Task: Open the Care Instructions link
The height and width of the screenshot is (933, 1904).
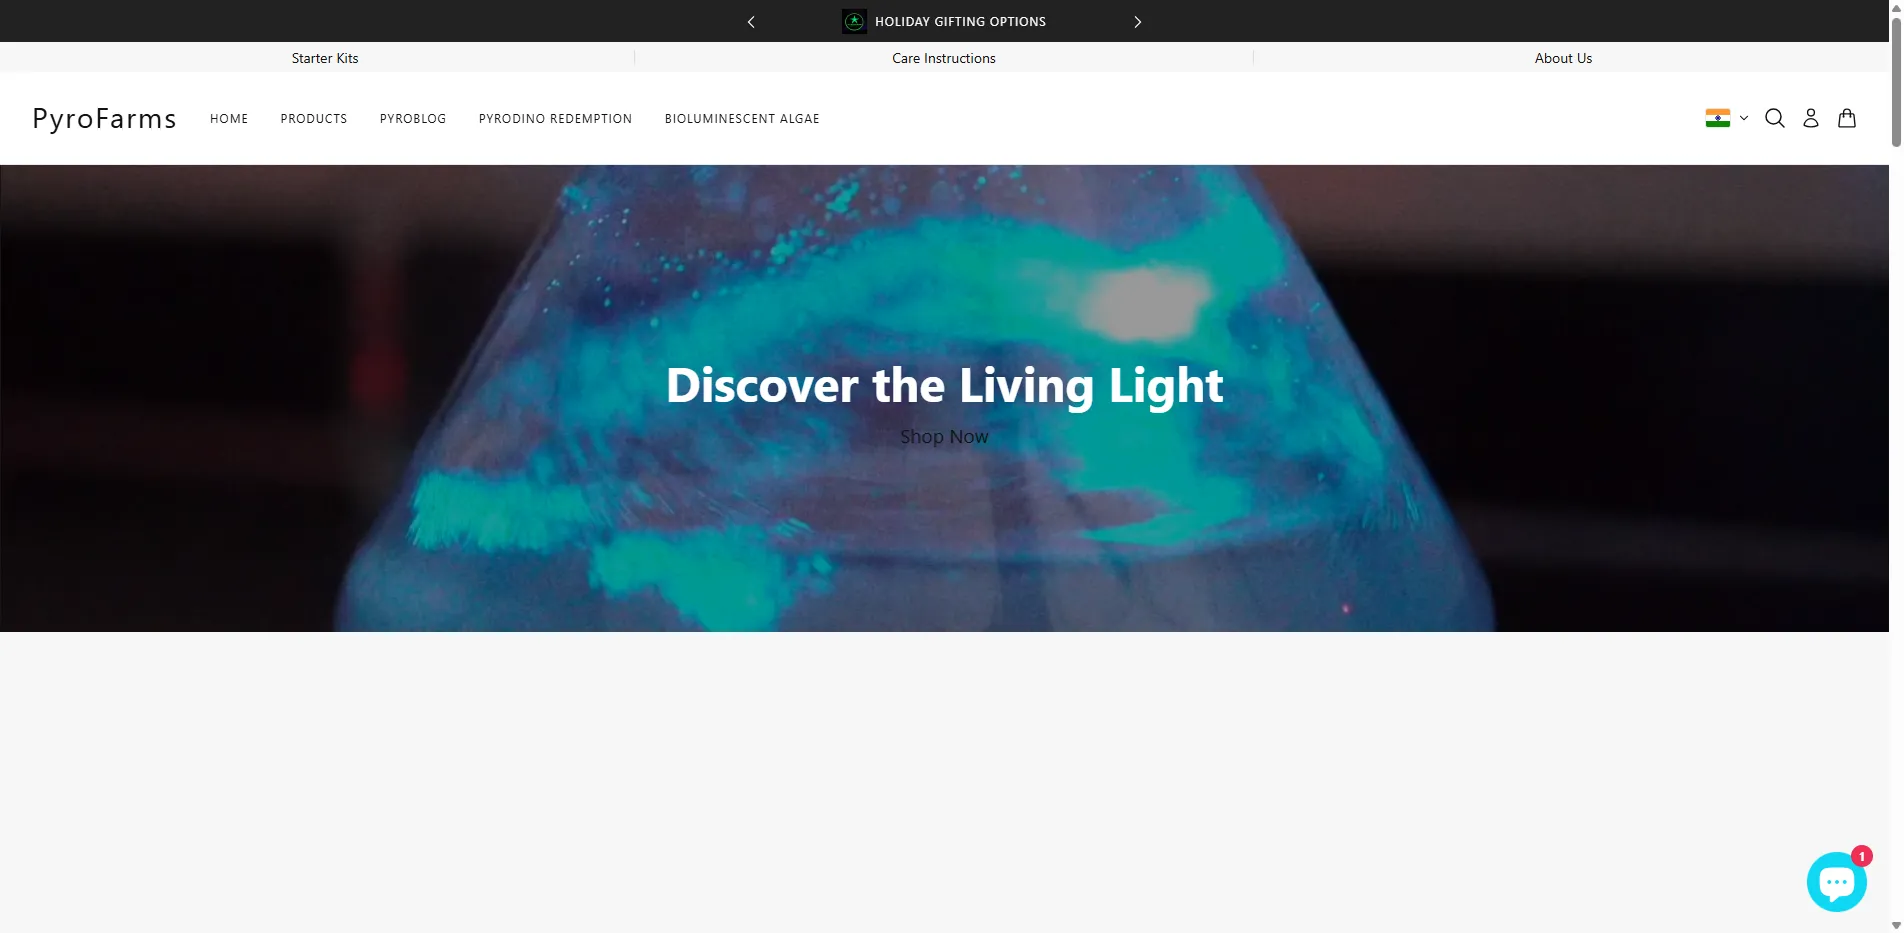Action: [944, 58]
